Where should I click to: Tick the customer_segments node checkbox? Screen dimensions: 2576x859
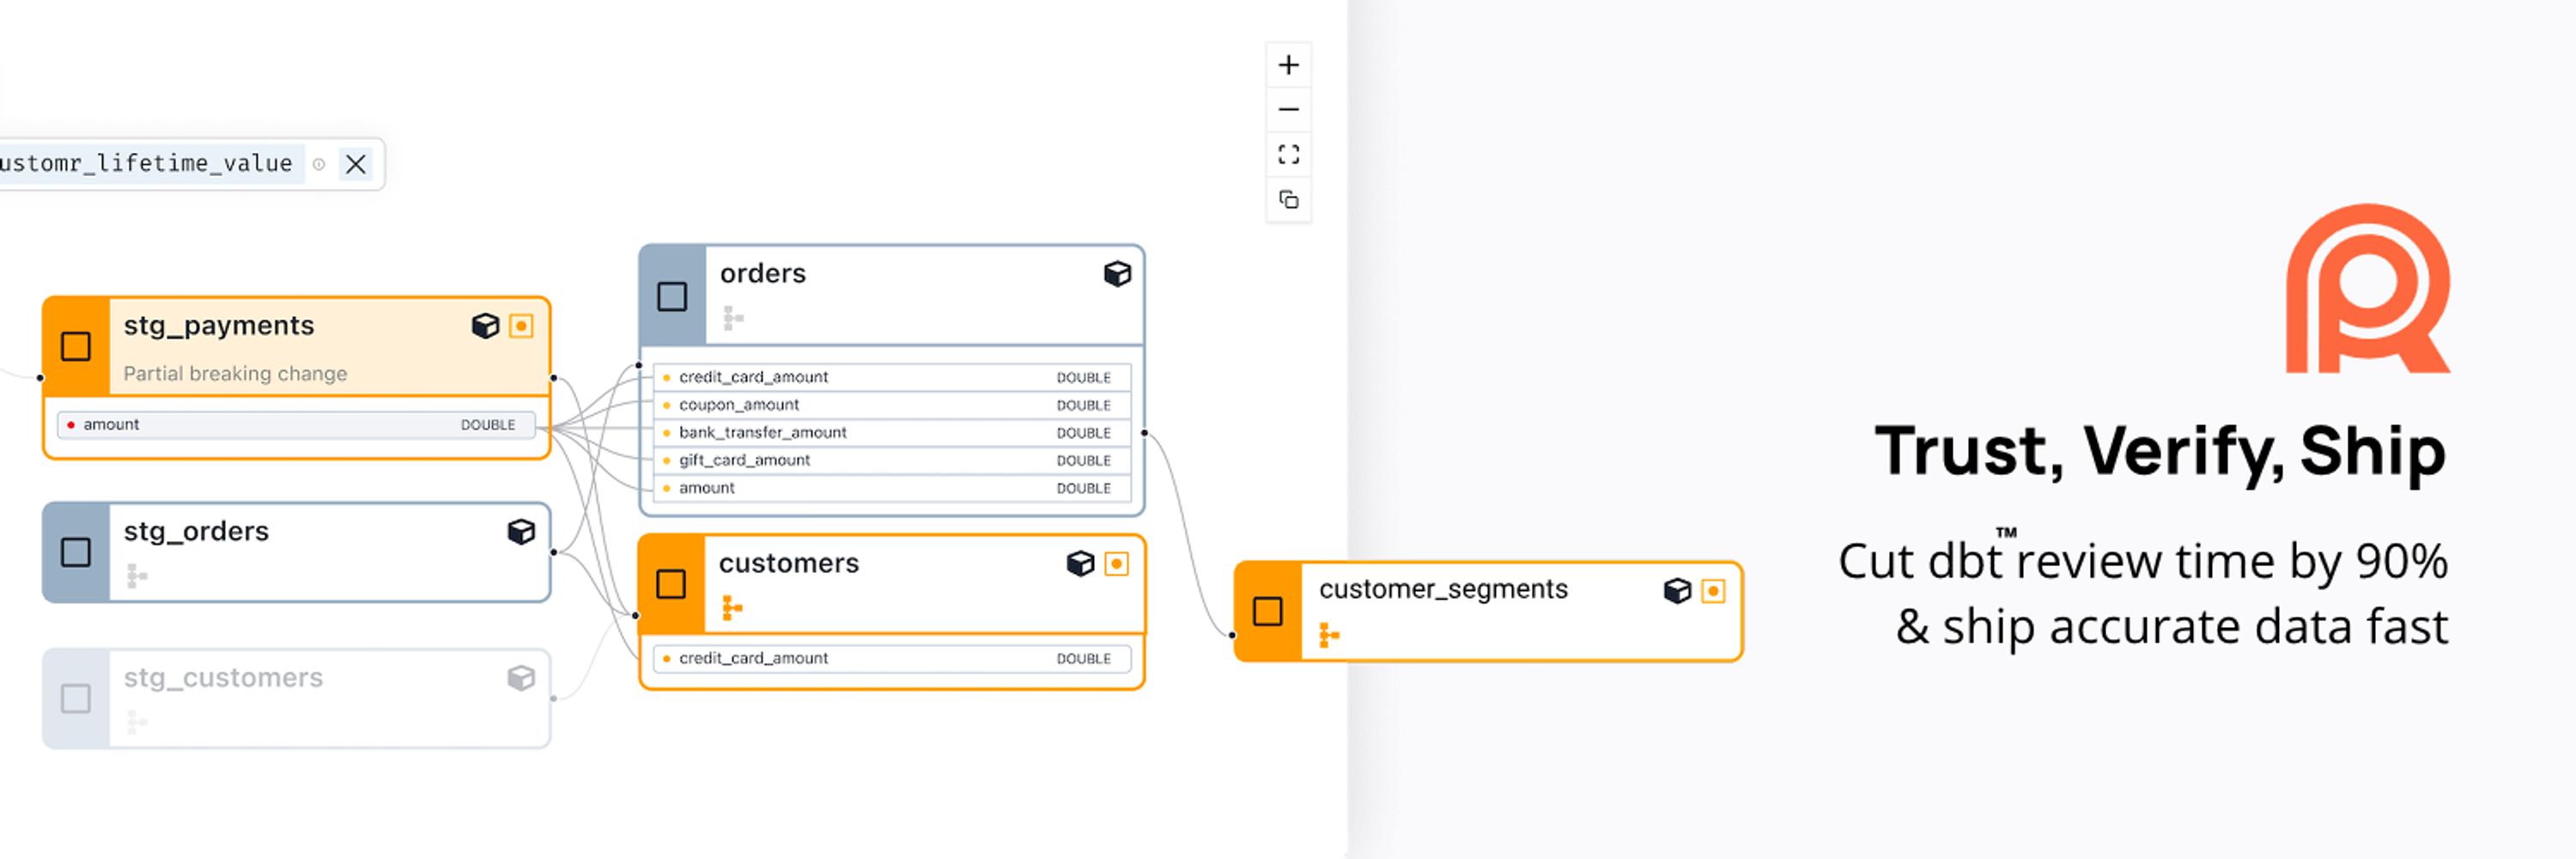pyautogui.click(x=1267, y=611)
